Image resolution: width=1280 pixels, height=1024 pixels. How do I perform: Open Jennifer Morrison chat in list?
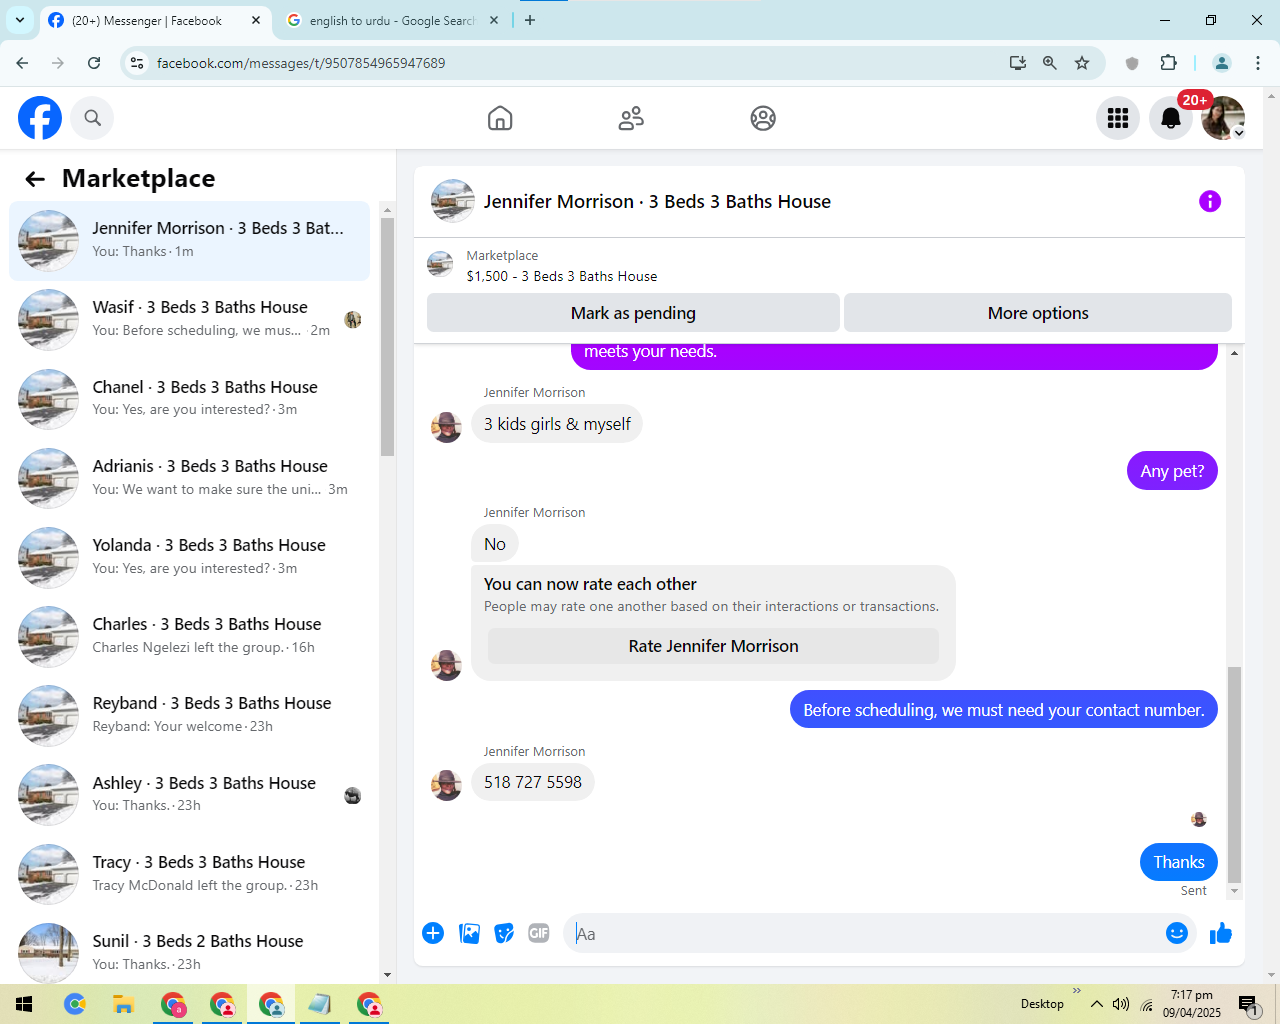point(189,241)
